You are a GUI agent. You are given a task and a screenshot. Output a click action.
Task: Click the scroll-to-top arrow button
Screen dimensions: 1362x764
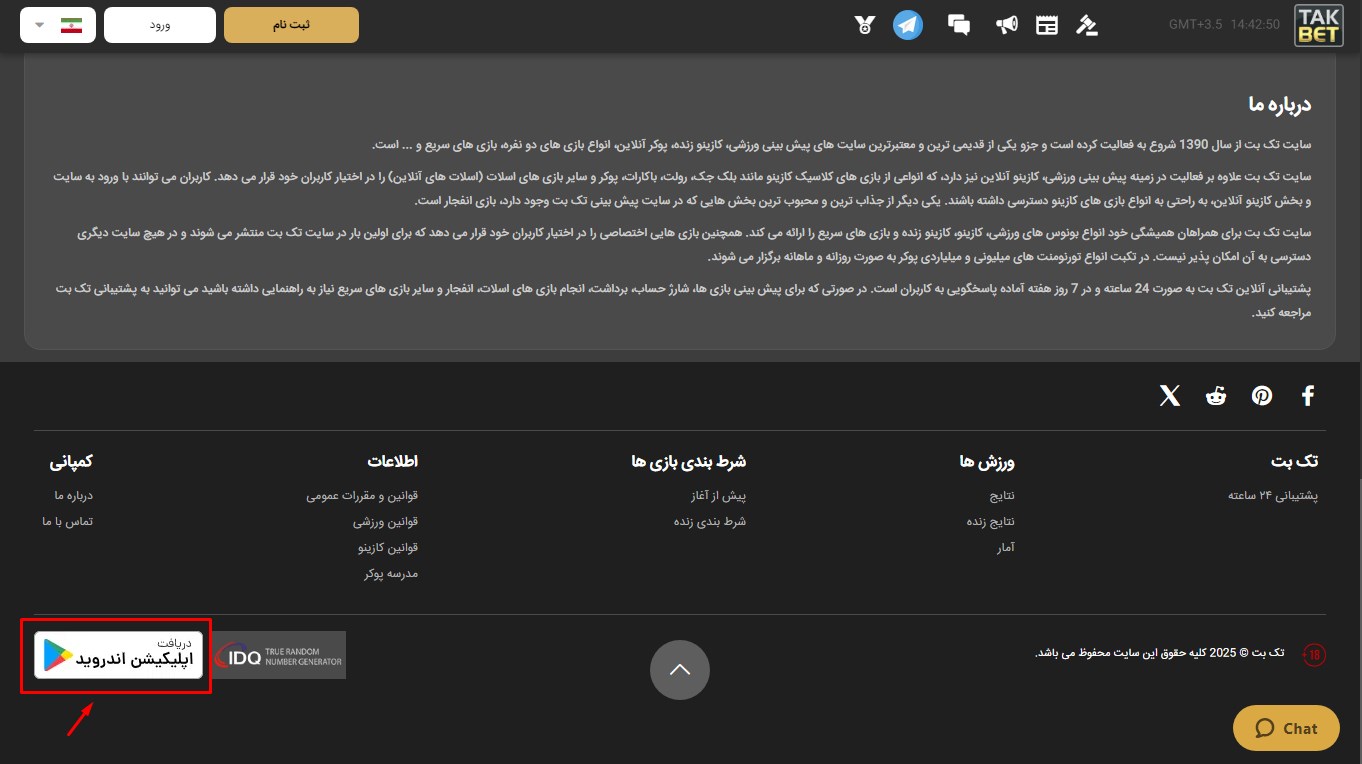(x=680, y=670)
